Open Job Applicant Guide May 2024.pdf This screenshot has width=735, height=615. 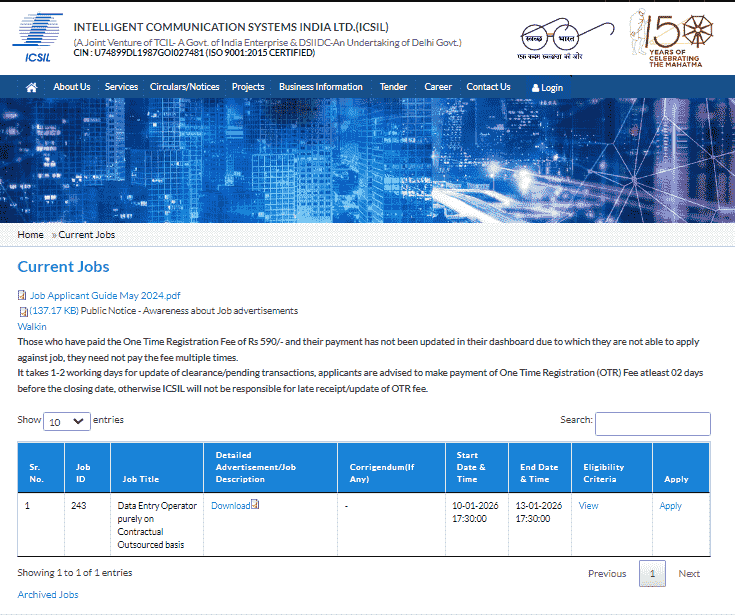[x=105, y=296]
